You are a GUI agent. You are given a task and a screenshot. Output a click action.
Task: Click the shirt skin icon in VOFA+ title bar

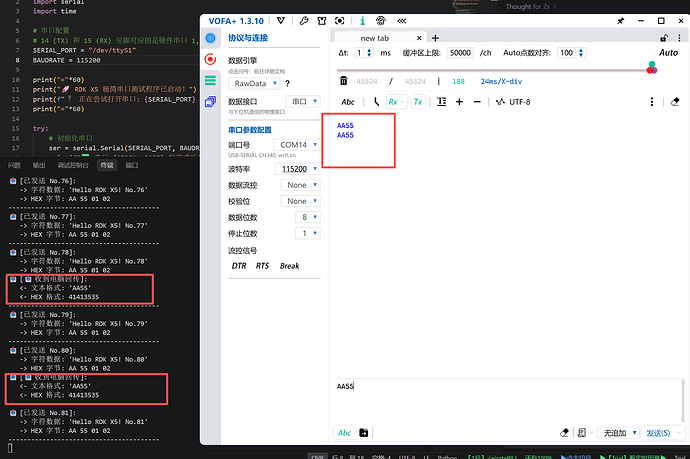click(x=322, y=21)
